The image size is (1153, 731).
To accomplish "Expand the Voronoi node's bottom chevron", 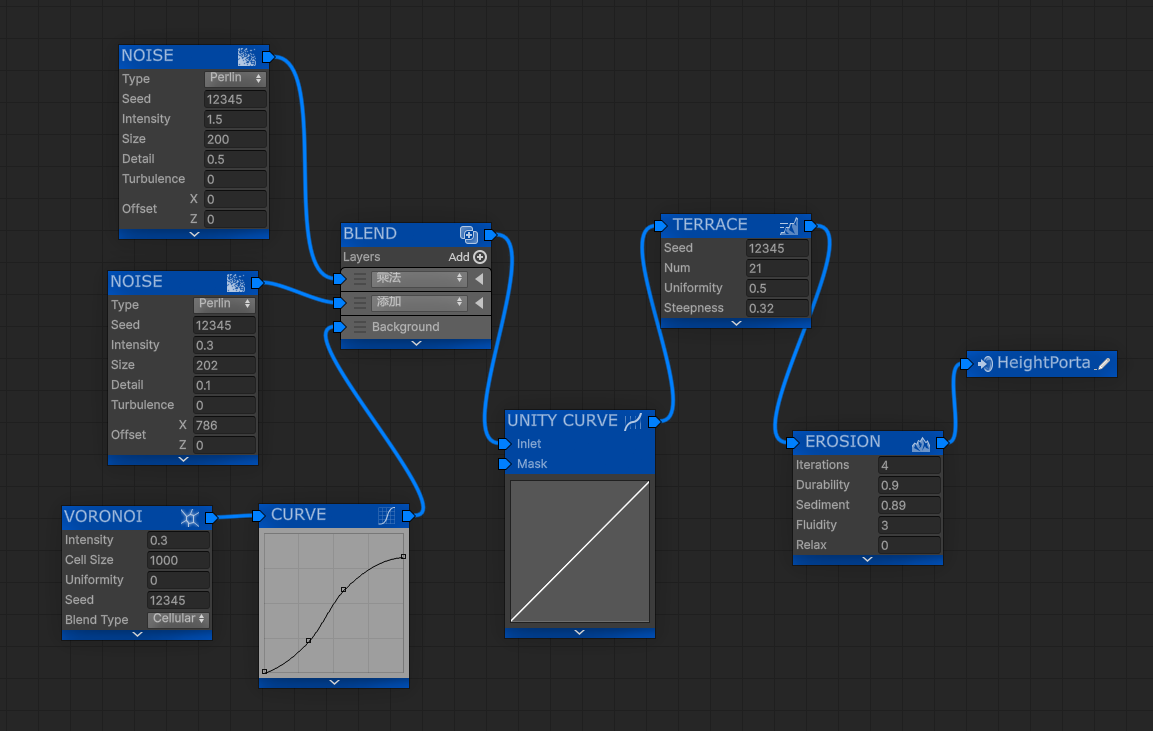I will [137, 634].
